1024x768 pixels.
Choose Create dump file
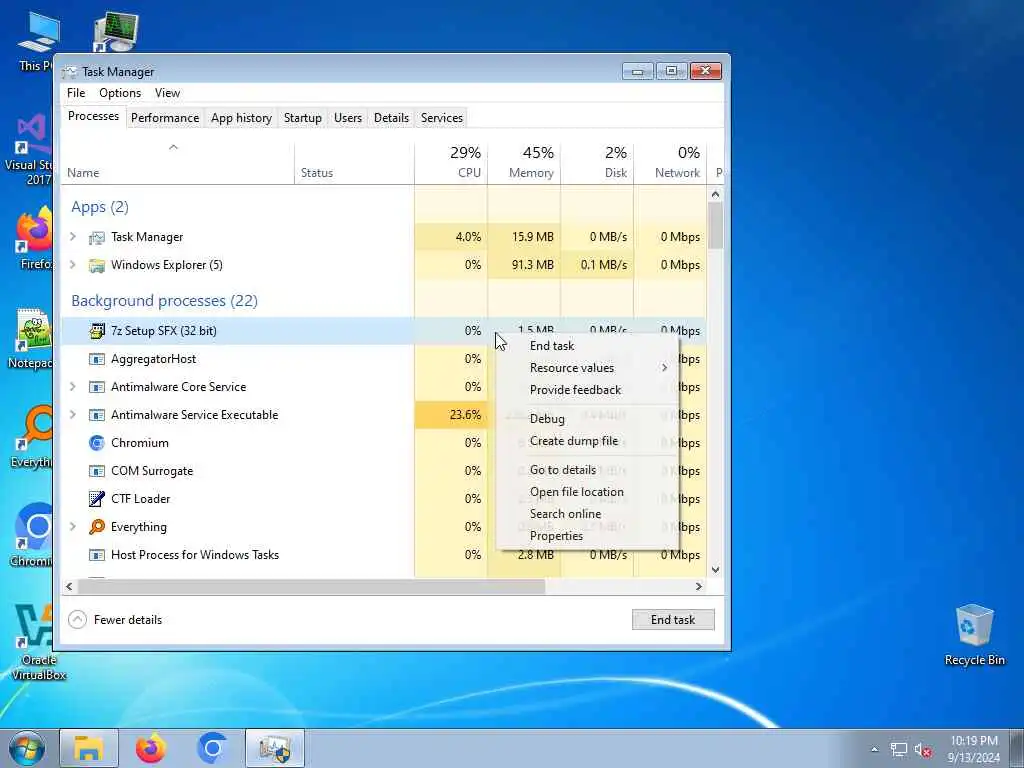pyautogui.click(x=587, y=441)
